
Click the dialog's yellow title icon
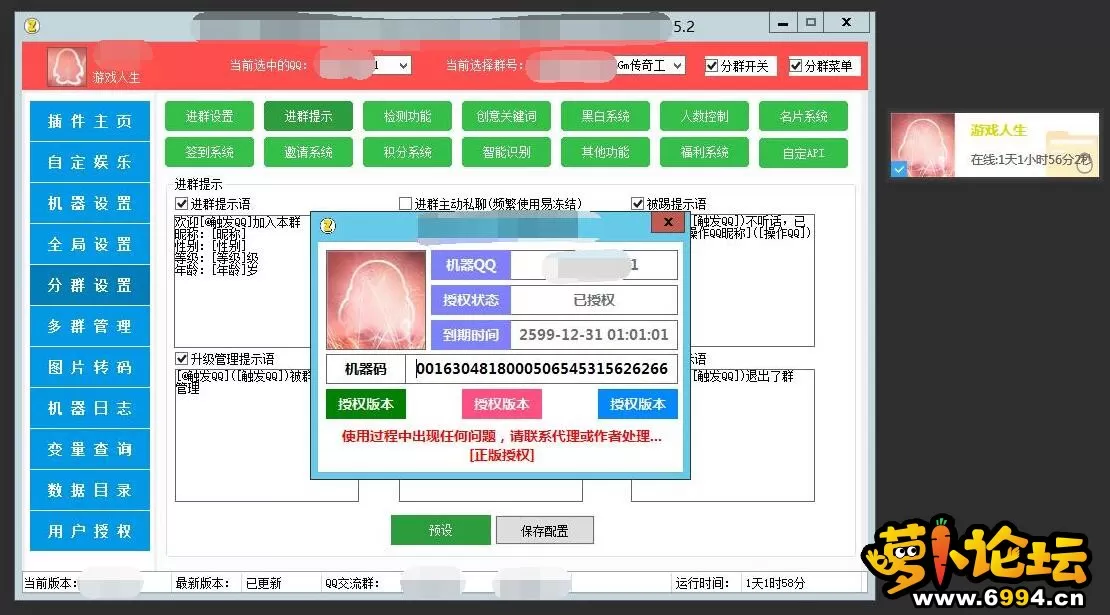click(328, 226)
